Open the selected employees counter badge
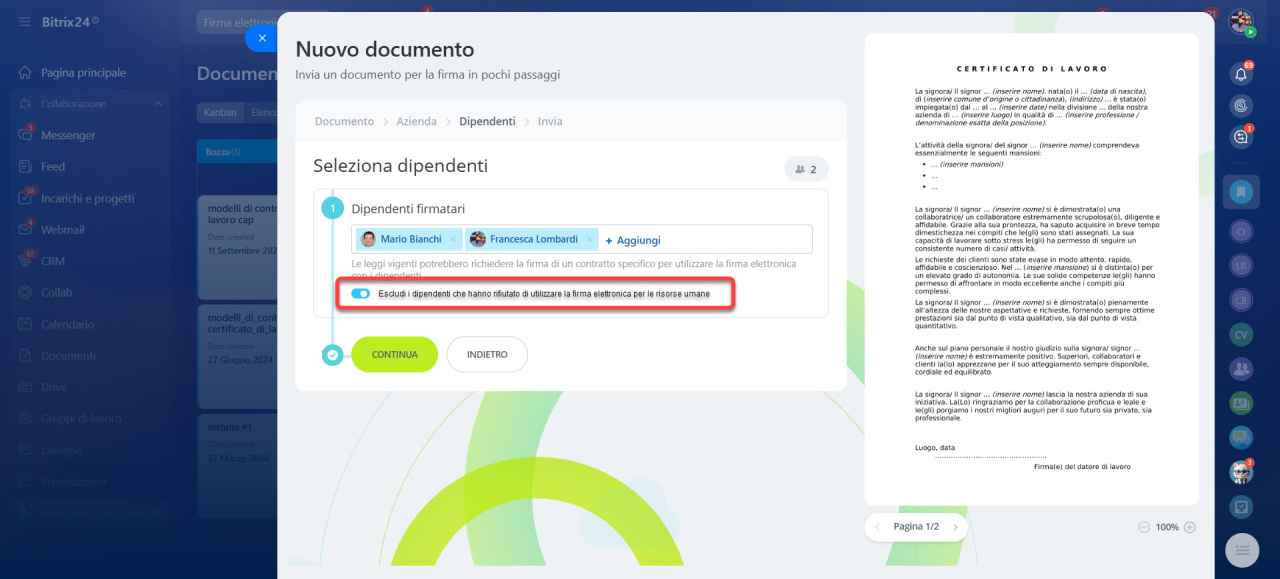Viewport: 1280px width, 579px height. click(806, 169)
